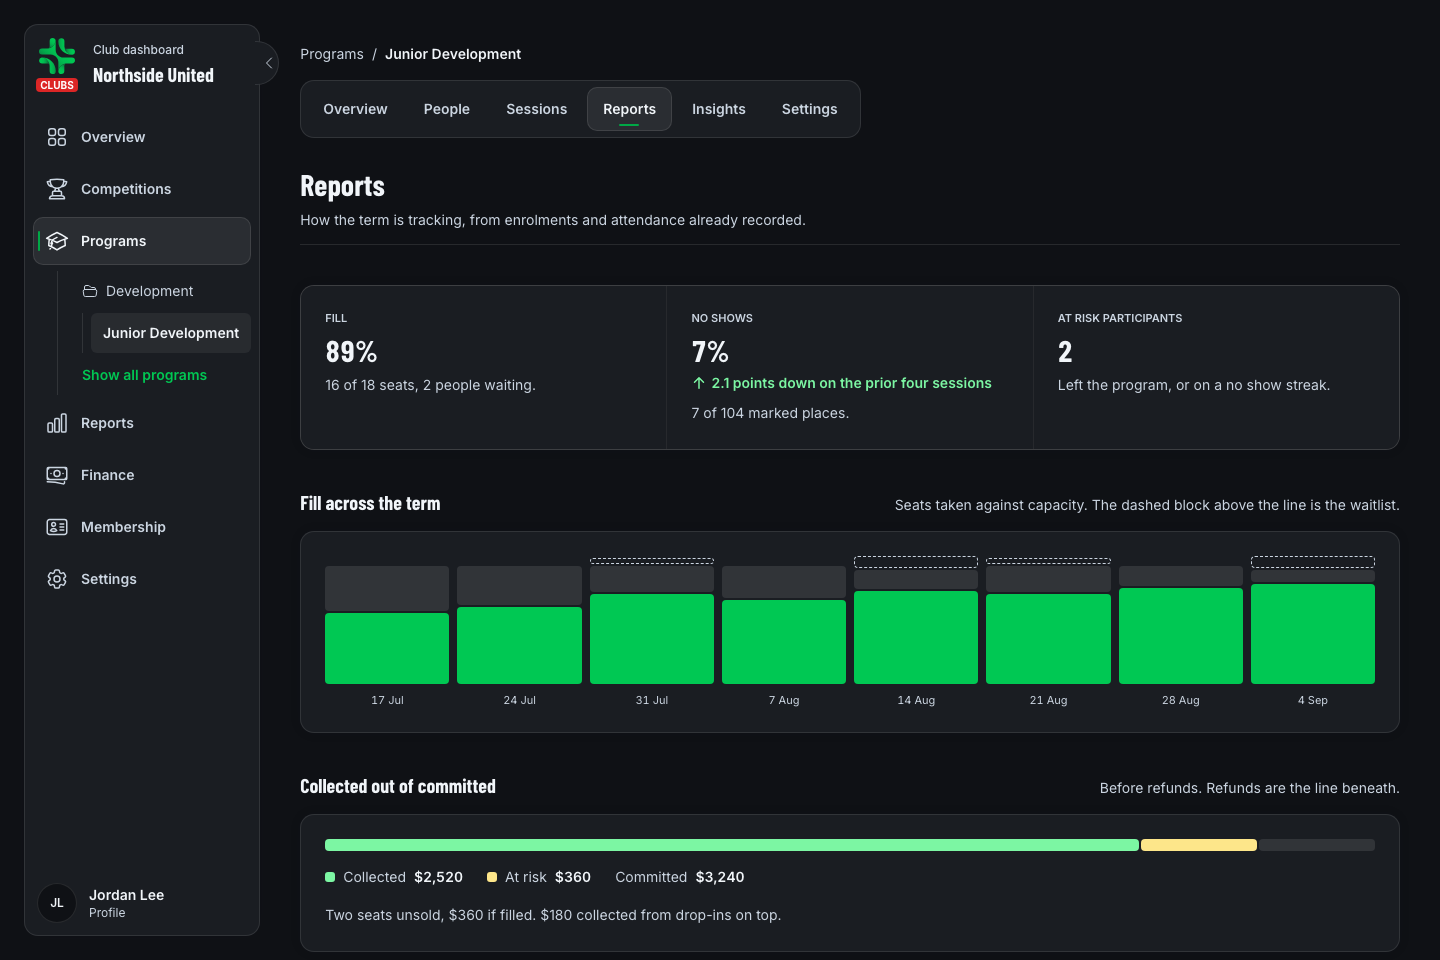
Task: Click the sidebar Reports bar chart icon
Action: 57,423
